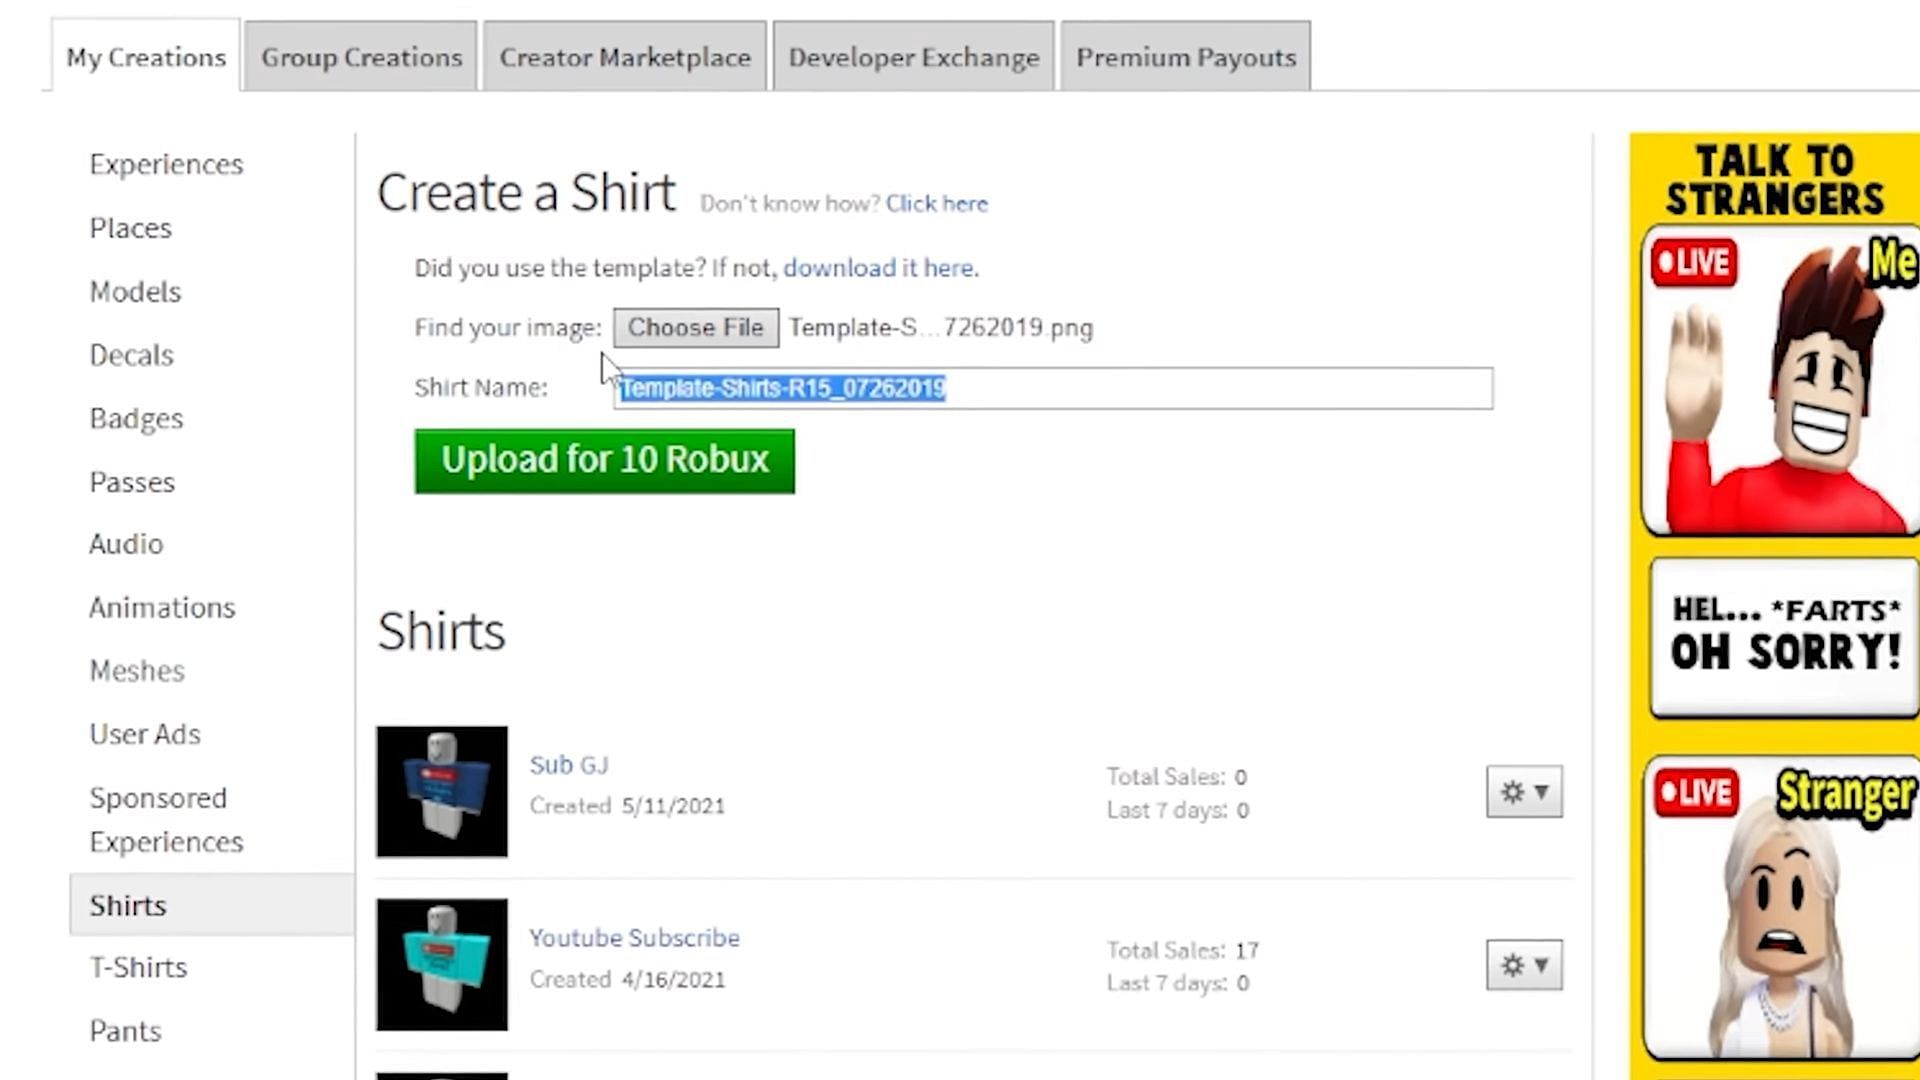The image size is (1920, 1080).
Task: Click the Passes sidebar icon
Action: coord(132,481)
